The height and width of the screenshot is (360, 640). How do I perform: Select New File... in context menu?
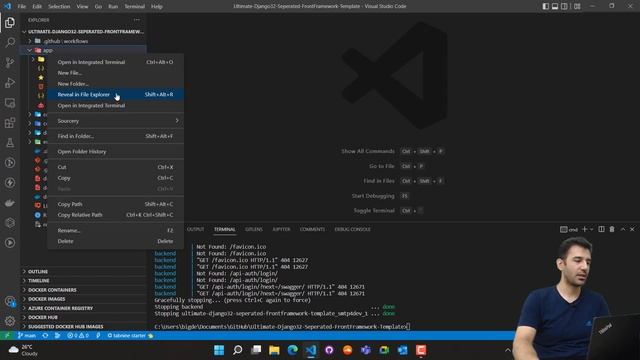116,73
